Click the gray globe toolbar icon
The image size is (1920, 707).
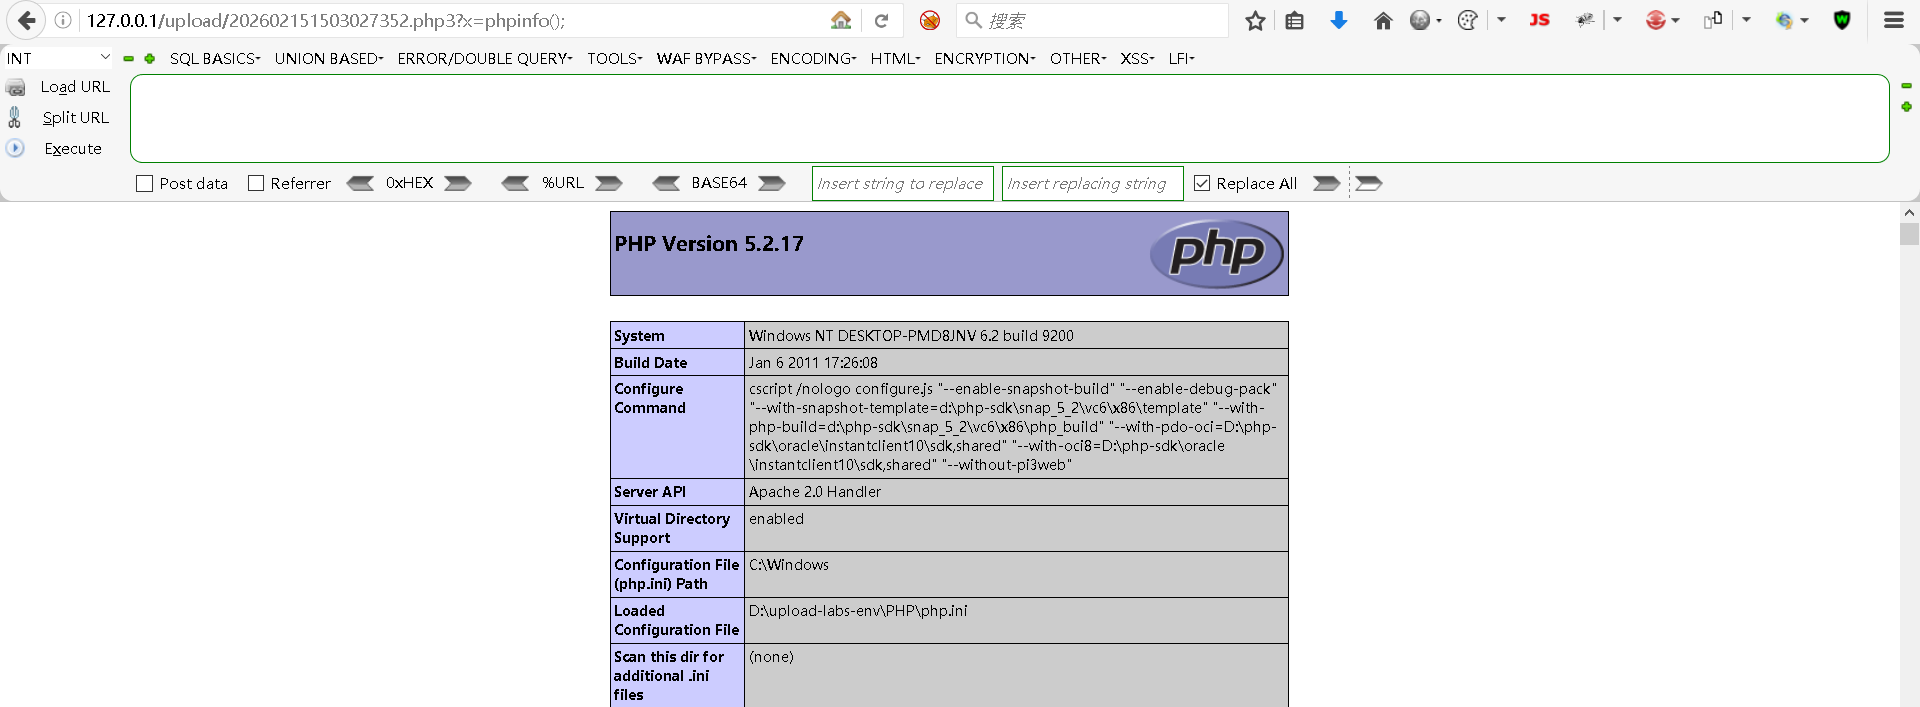click(1420, 20)
